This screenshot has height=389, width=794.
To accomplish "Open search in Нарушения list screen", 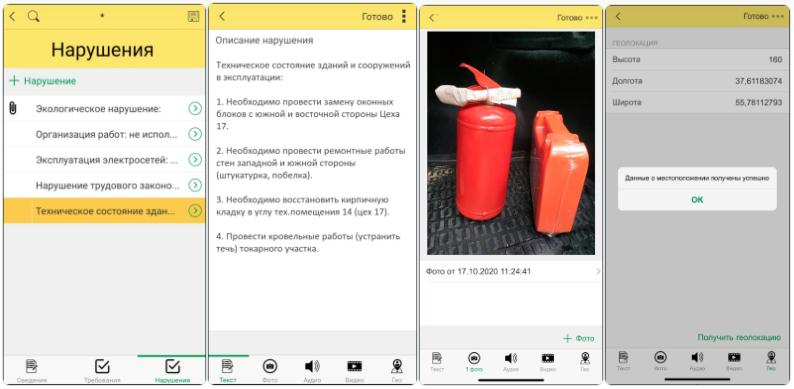I will click(x=33, y=17).
